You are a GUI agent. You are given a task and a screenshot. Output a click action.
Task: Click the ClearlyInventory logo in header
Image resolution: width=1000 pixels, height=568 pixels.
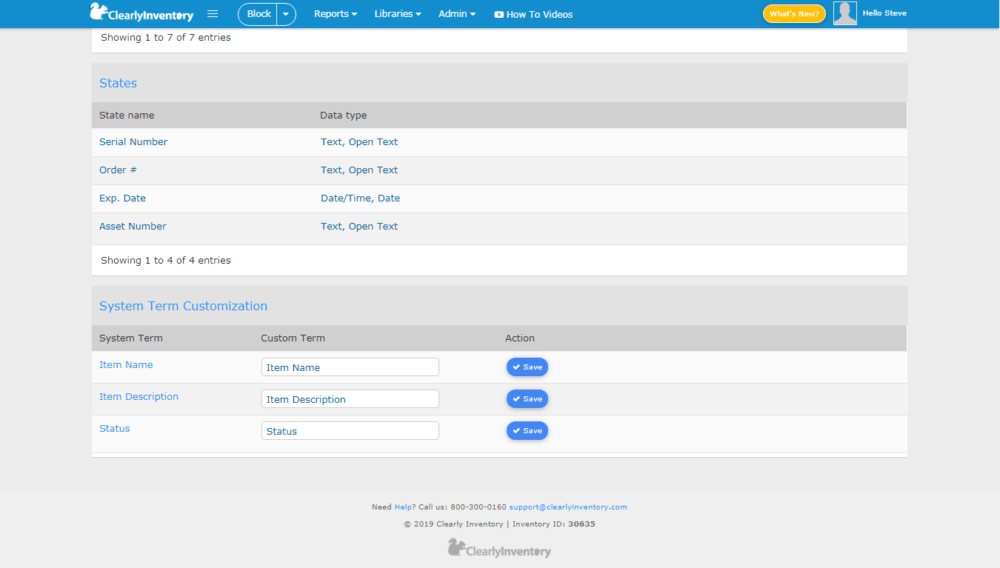pos(142,13)
